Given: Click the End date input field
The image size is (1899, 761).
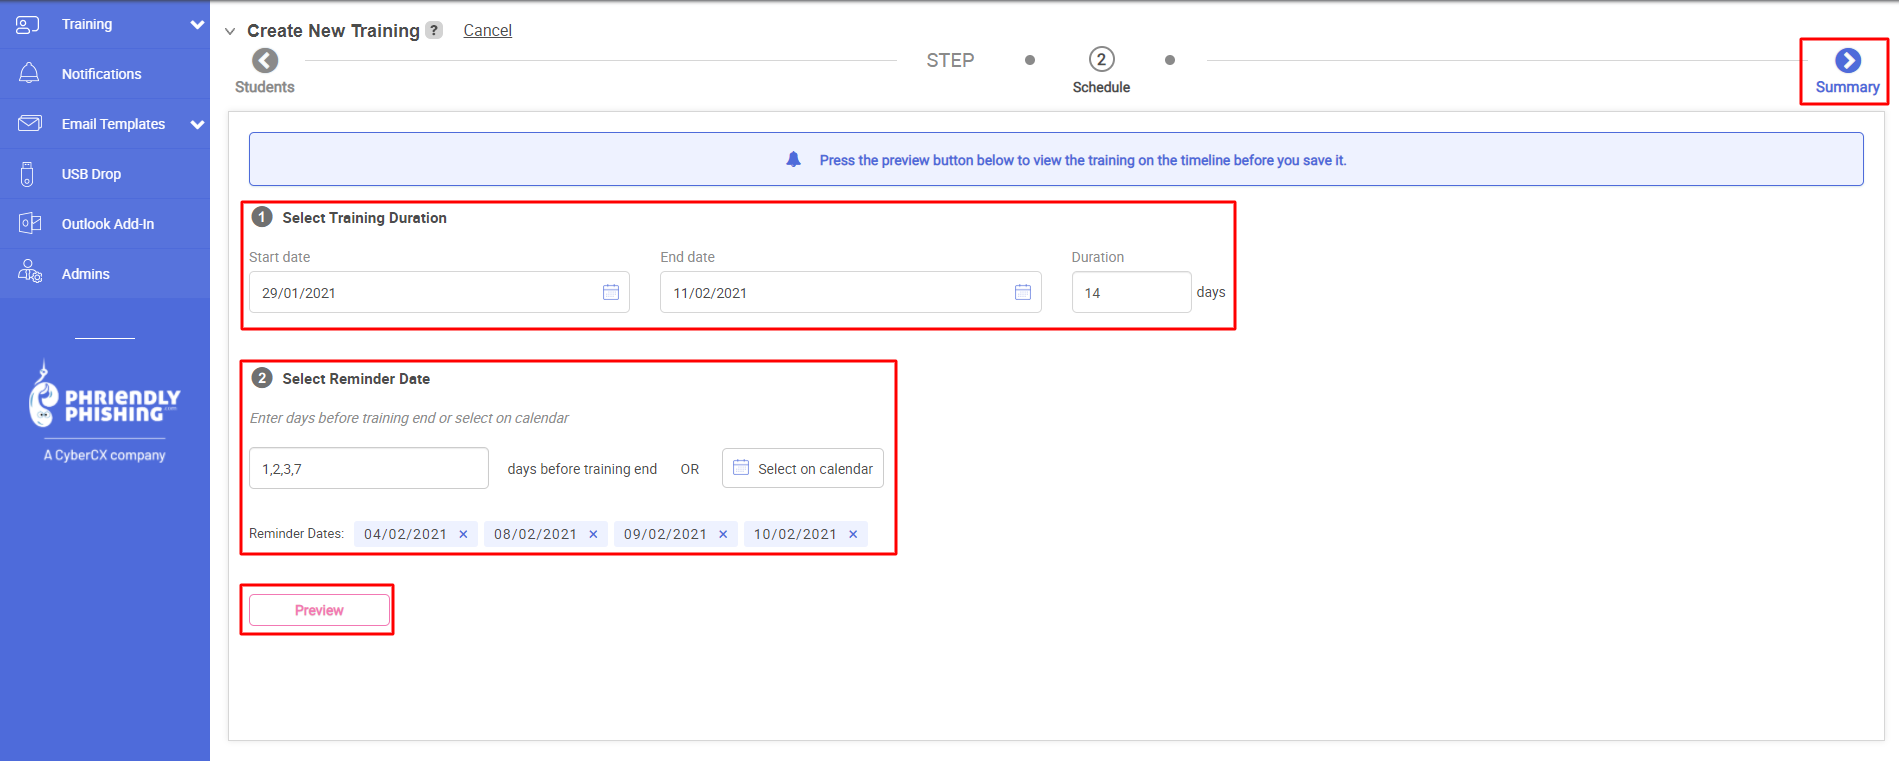Looking at the screenshot, I should [x=851, y=292].
